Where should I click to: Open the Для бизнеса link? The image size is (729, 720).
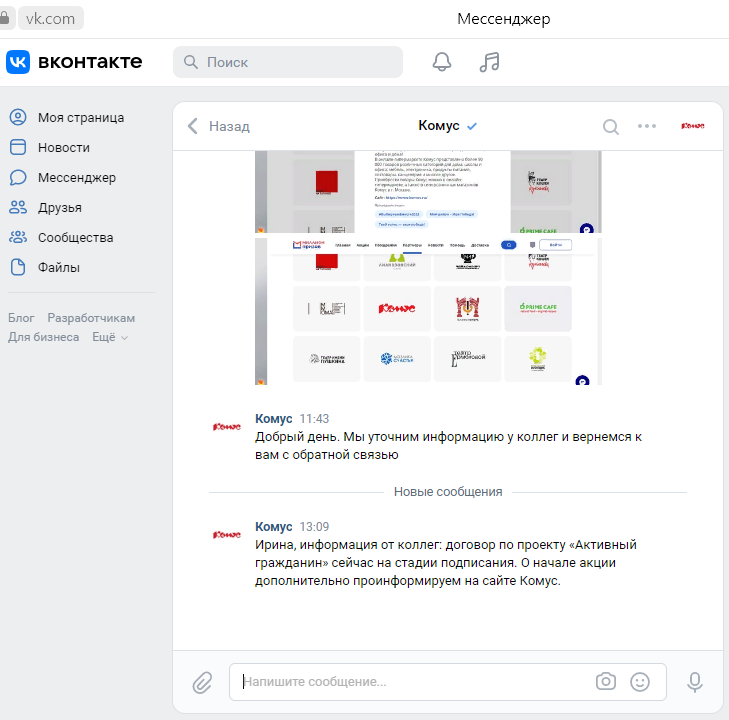[43, 337]
